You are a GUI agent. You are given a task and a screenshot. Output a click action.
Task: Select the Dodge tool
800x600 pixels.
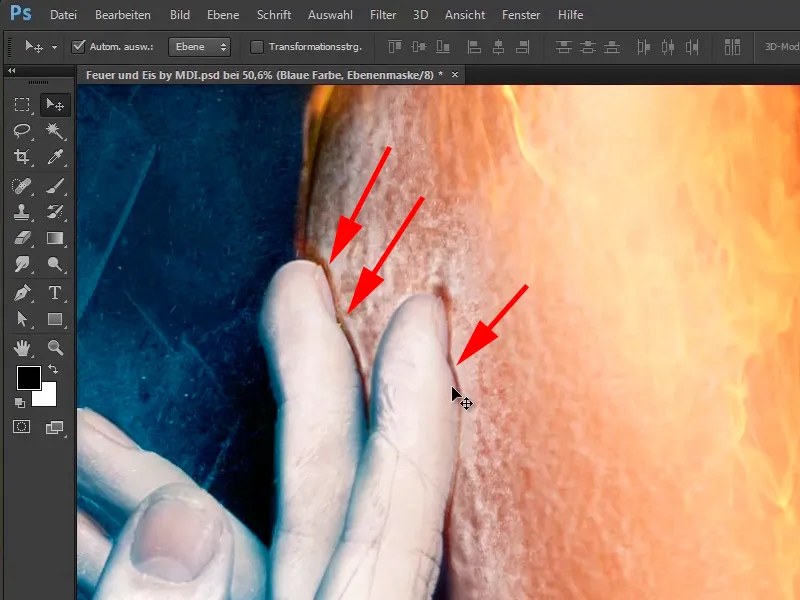tap(55, 264)
